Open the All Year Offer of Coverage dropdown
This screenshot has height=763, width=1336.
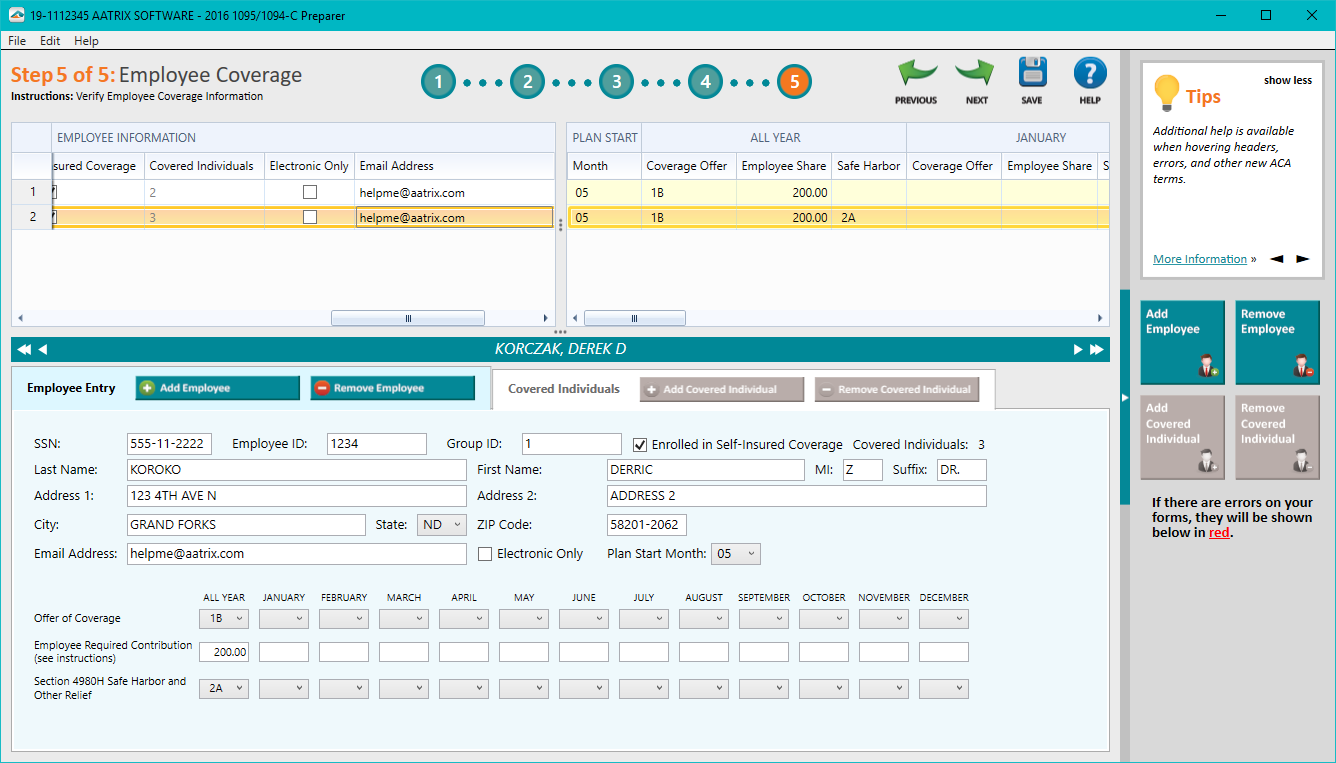pos(223,618)
